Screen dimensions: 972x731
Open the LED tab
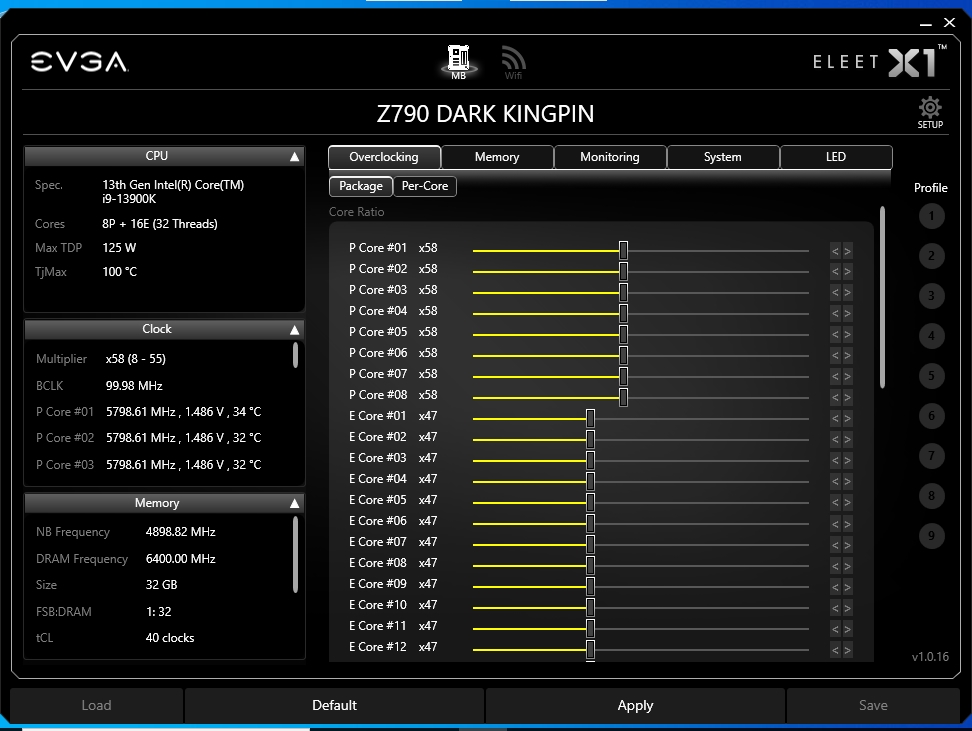coord(836,157)
